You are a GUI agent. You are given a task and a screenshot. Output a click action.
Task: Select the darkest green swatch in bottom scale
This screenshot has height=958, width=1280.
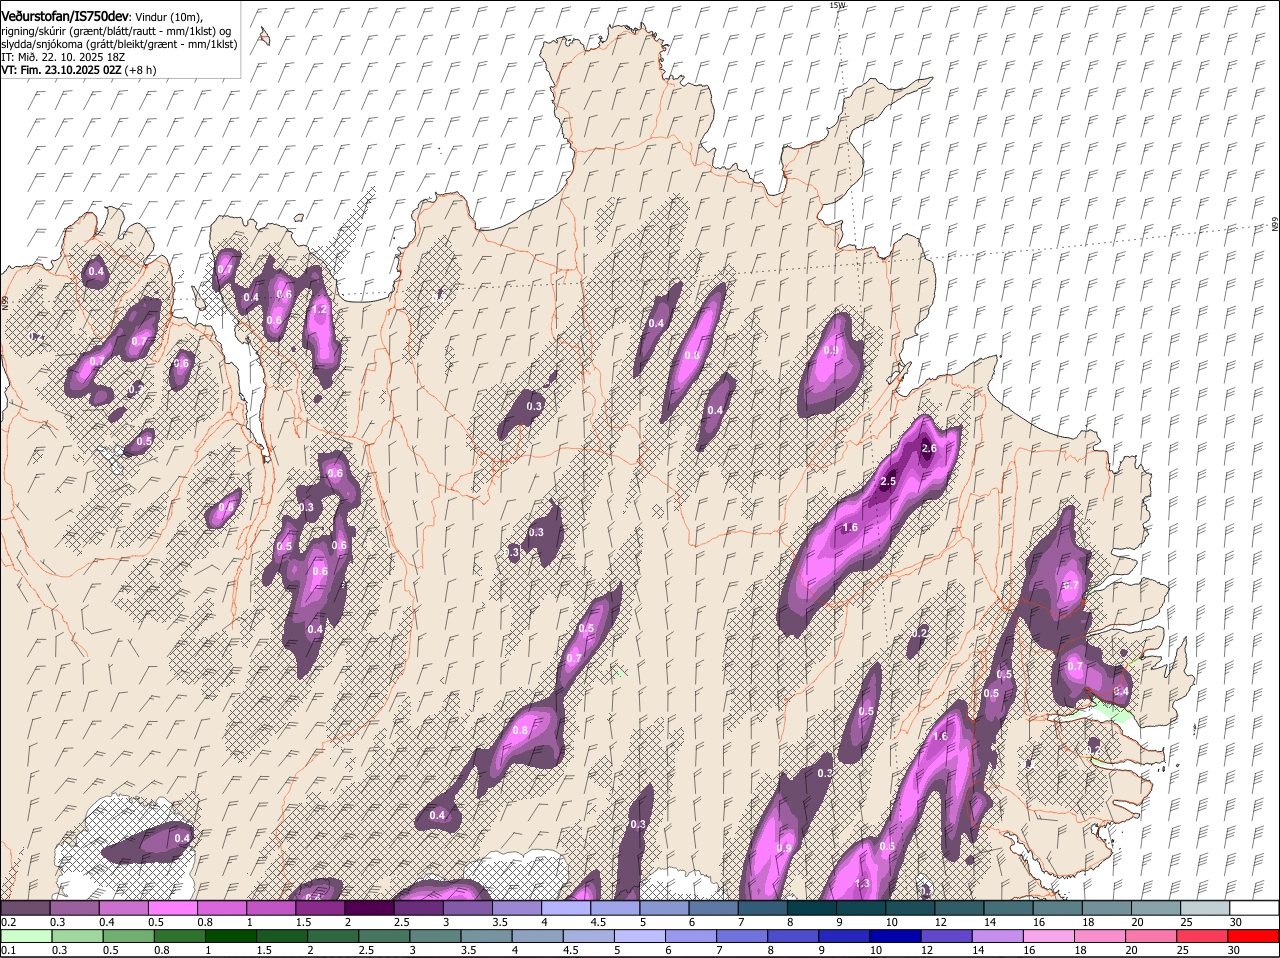230,937
